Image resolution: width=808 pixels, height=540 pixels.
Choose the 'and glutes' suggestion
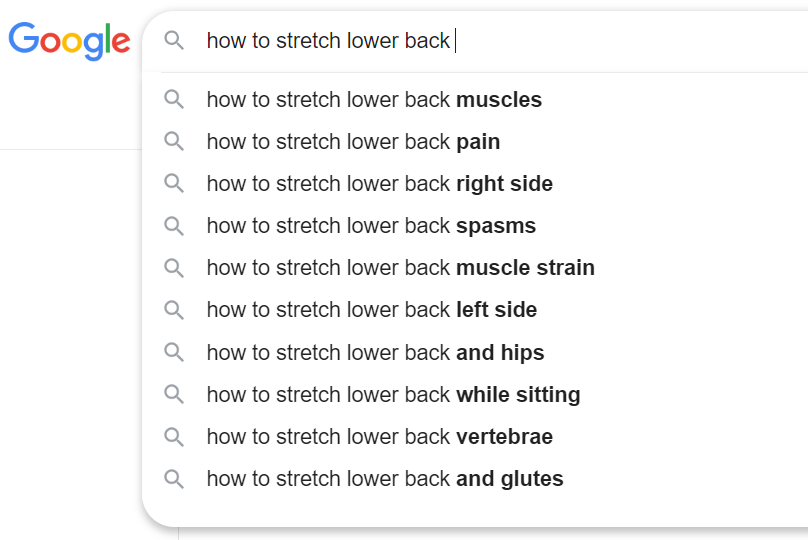point(385,479)
